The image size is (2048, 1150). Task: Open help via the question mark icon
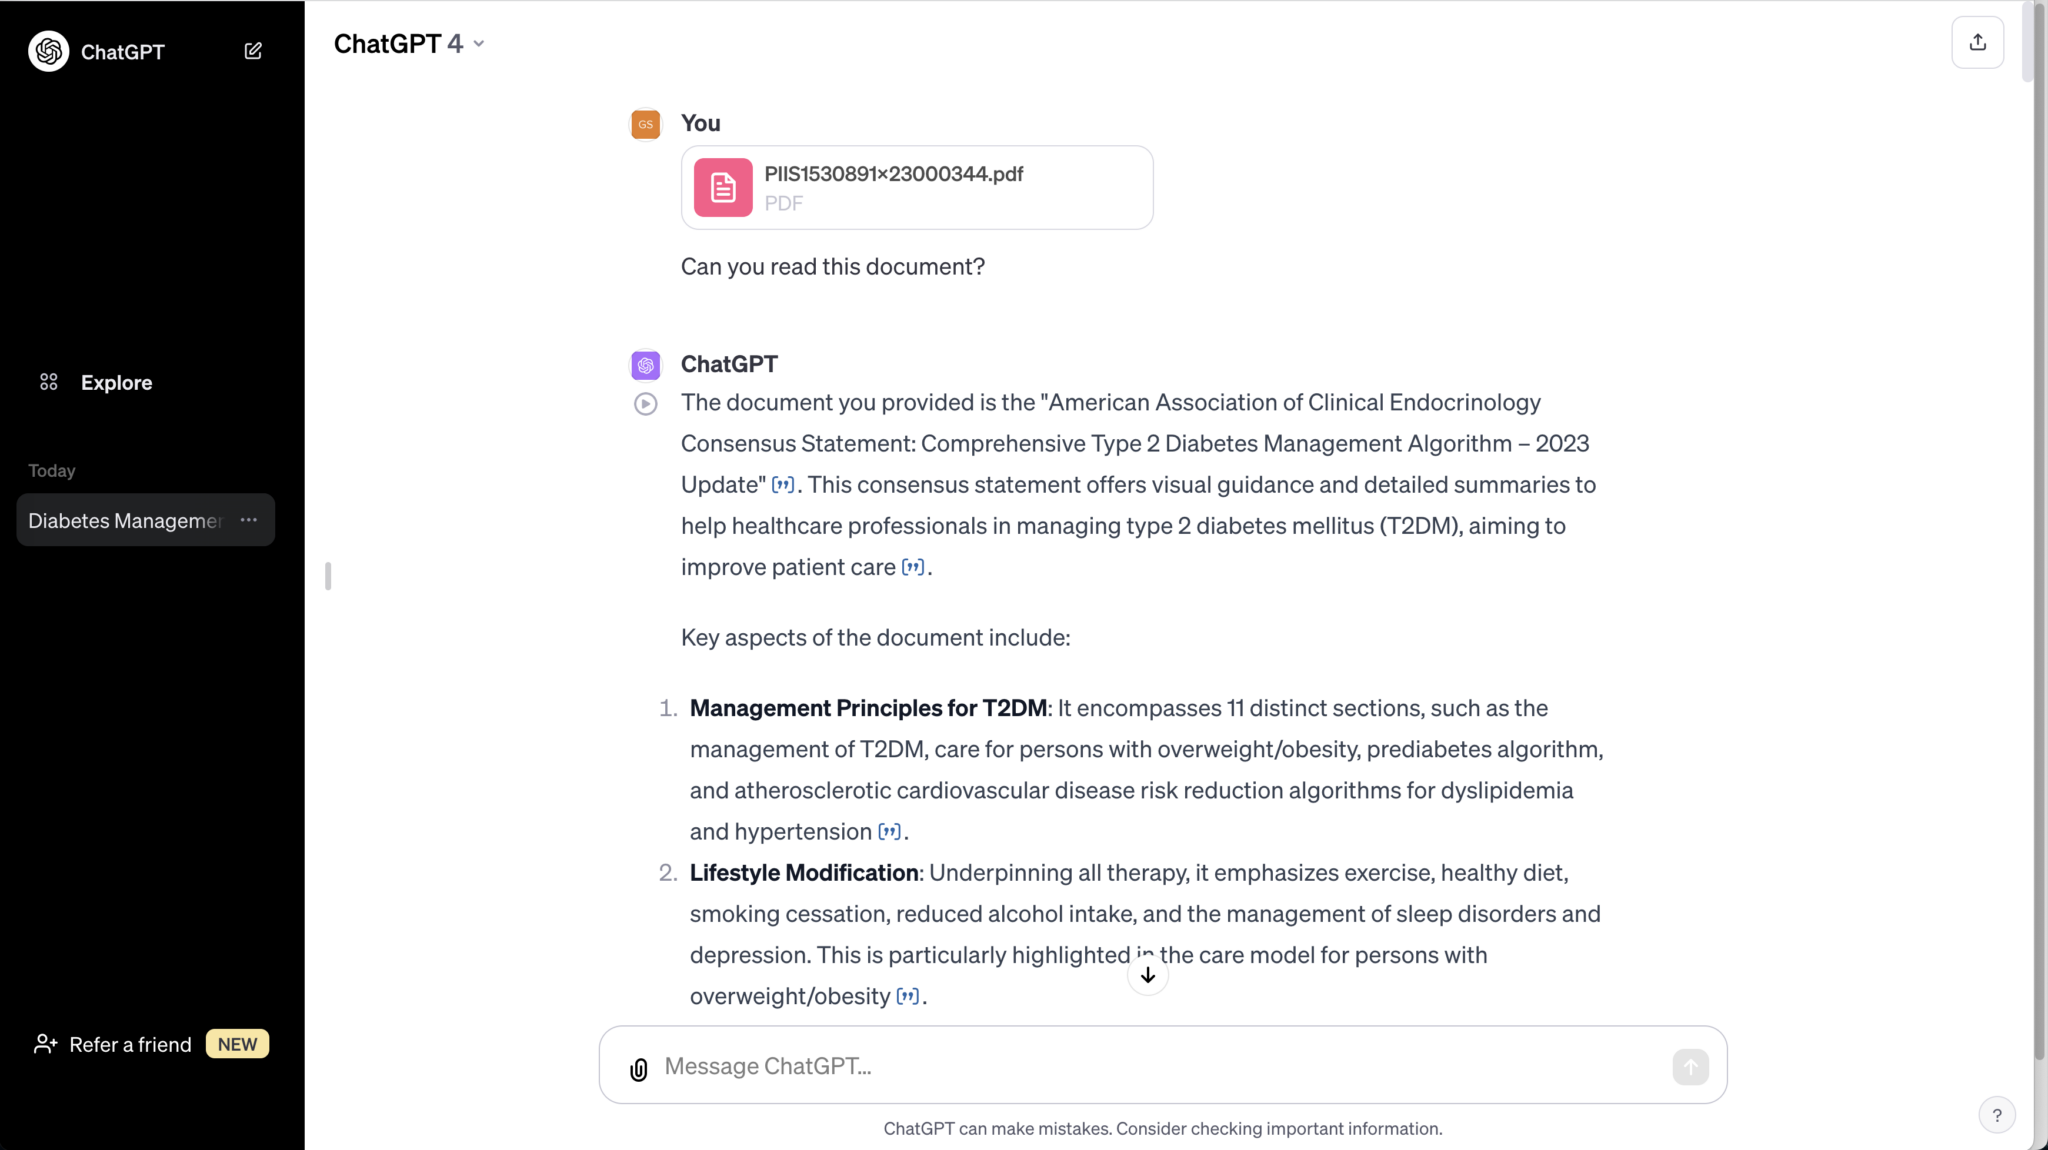pos(1996,1114)
